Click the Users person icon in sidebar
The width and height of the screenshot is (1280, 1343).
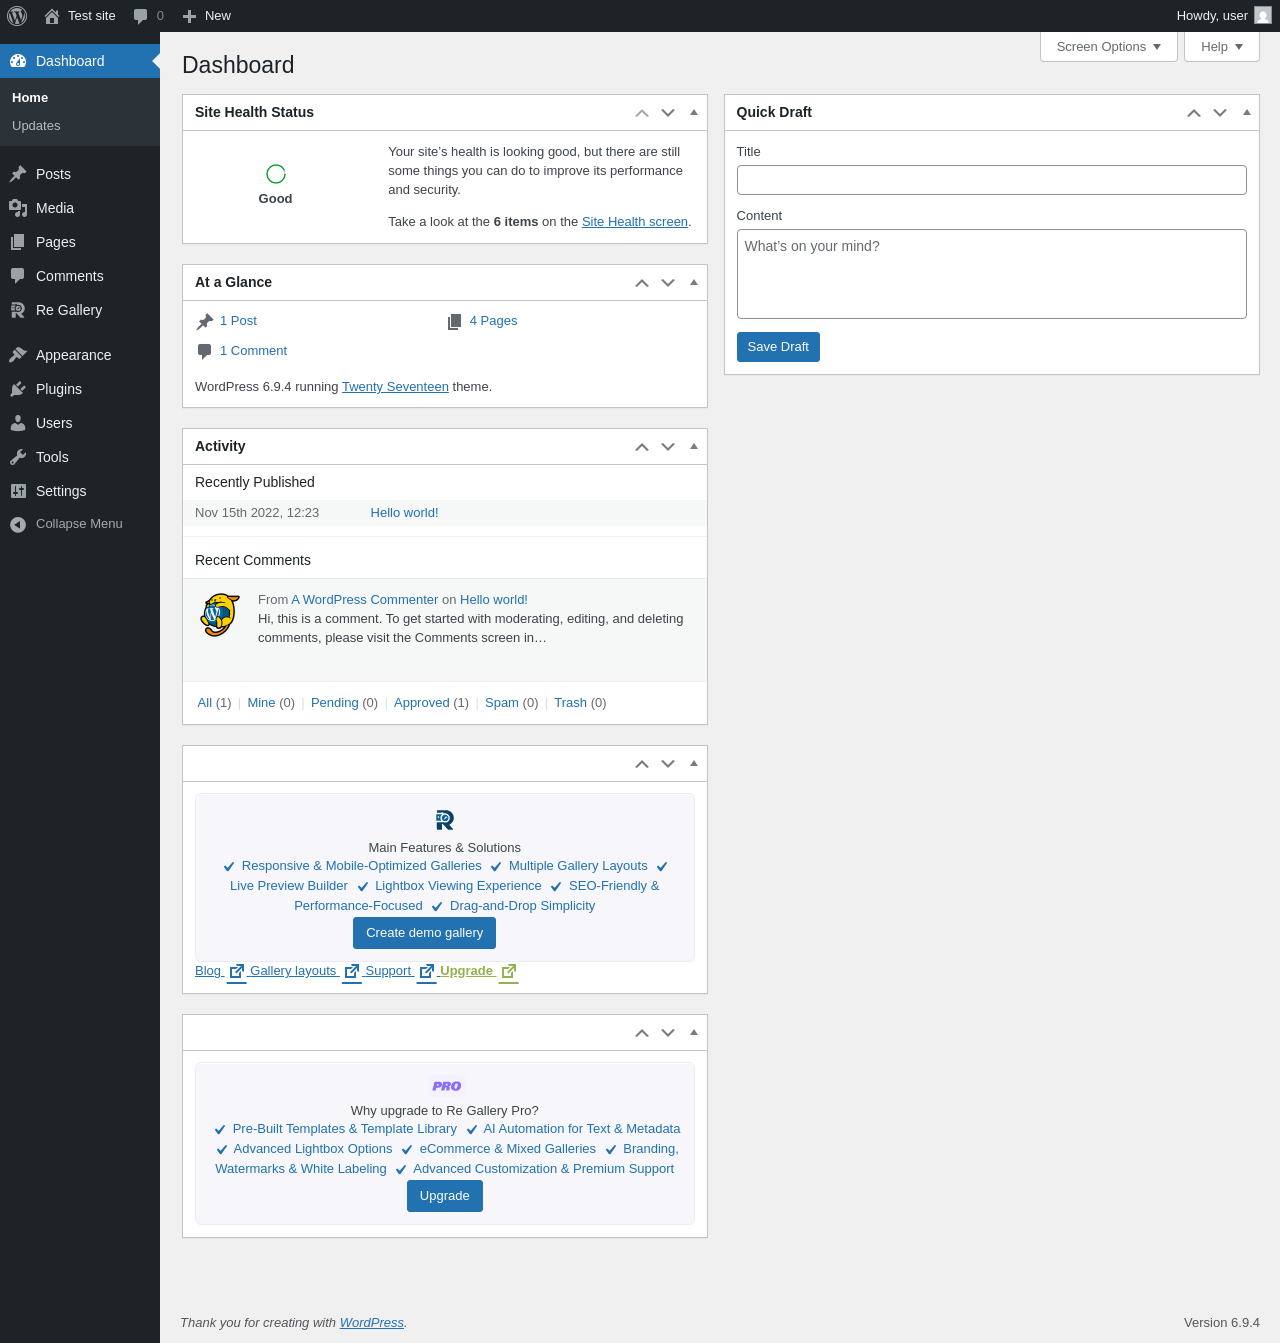(x=18, y=423)
